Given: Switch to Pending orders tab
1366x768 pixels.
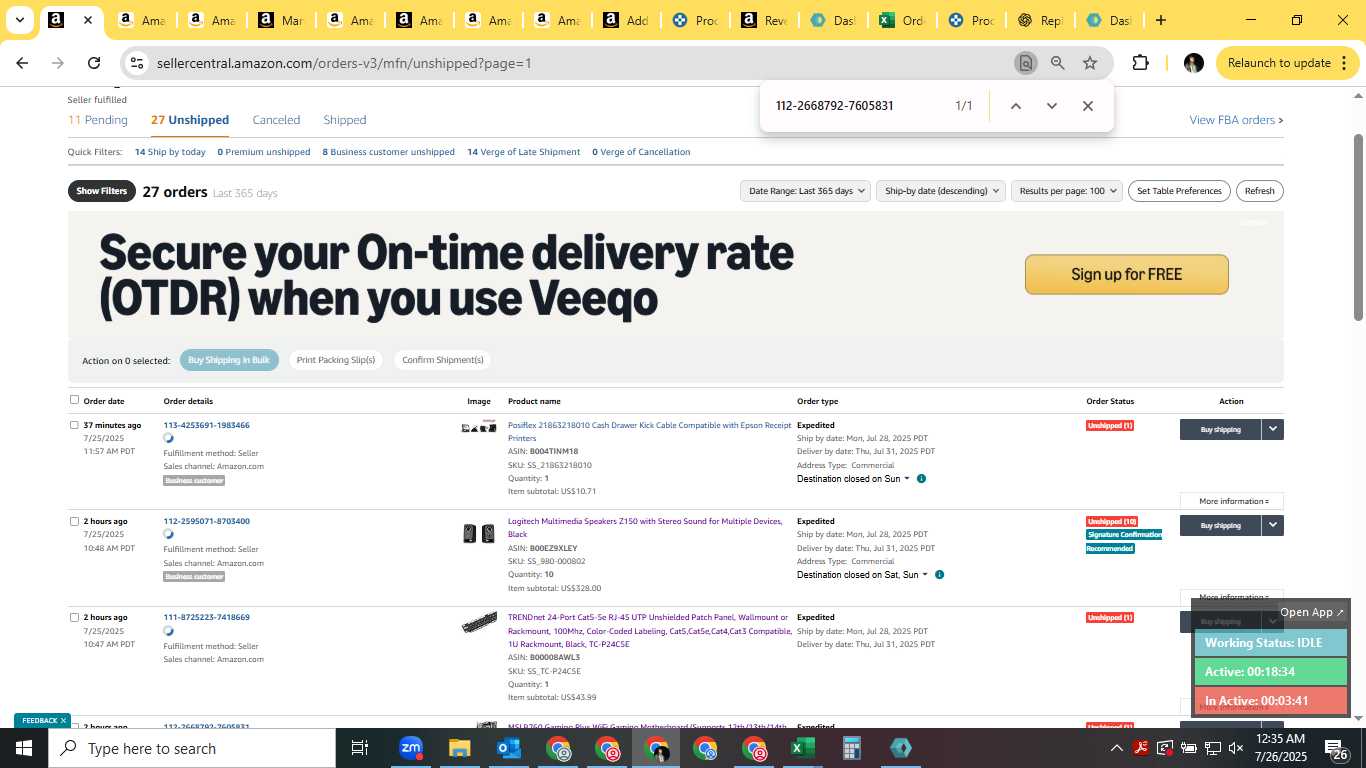Looking at the screenshot, I should pyautogui.click(x=98, y=120).
